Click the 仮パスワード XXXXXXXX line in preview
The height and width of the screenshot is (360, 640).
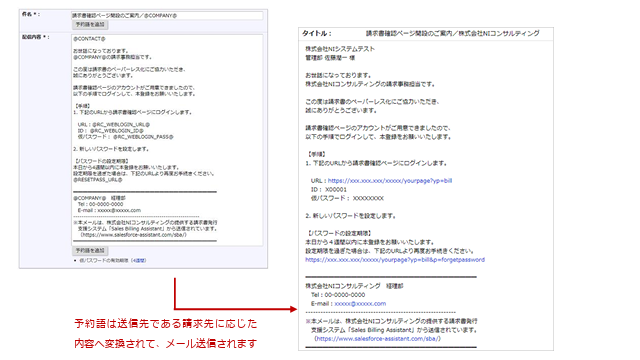pyautogui.click(x=347, y=198)
